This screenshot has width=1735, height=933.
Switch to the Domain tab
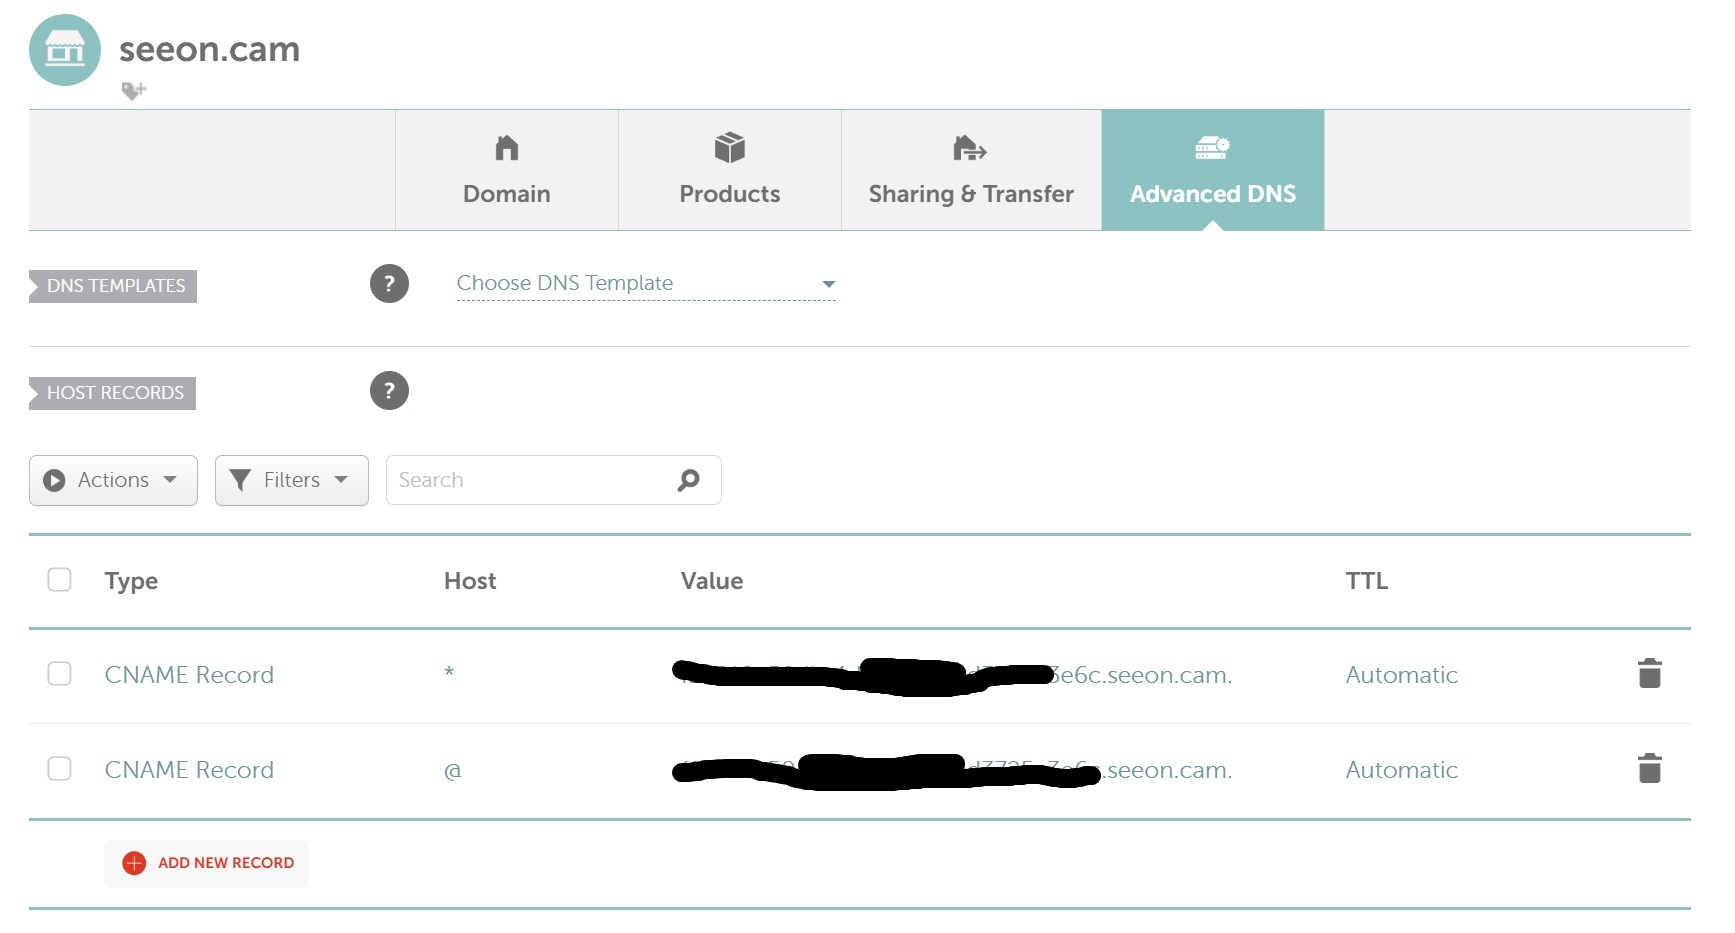(x=507, y=170)
